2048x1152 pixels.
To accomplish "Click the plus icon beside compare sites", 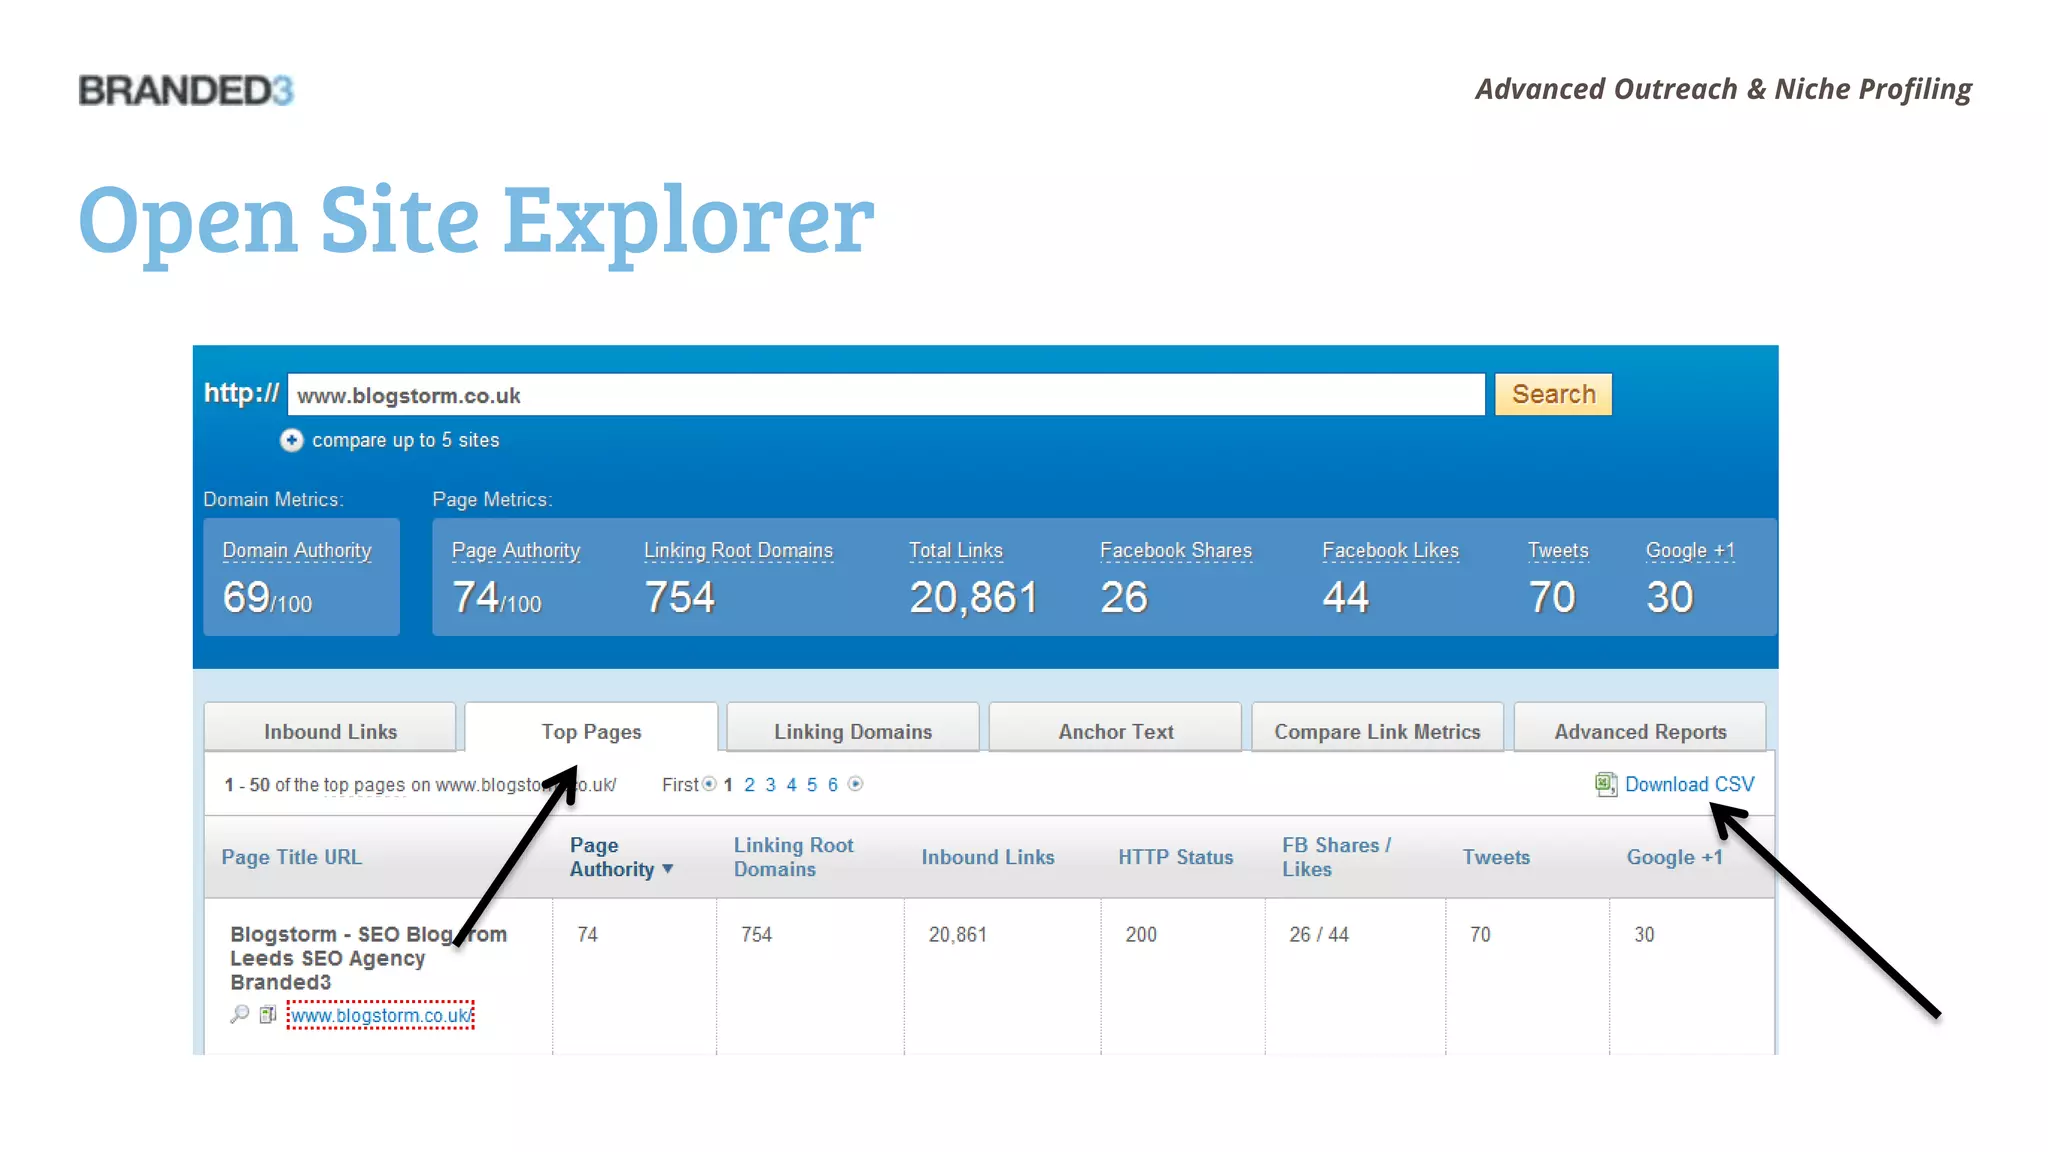I will tap(291, 440).
